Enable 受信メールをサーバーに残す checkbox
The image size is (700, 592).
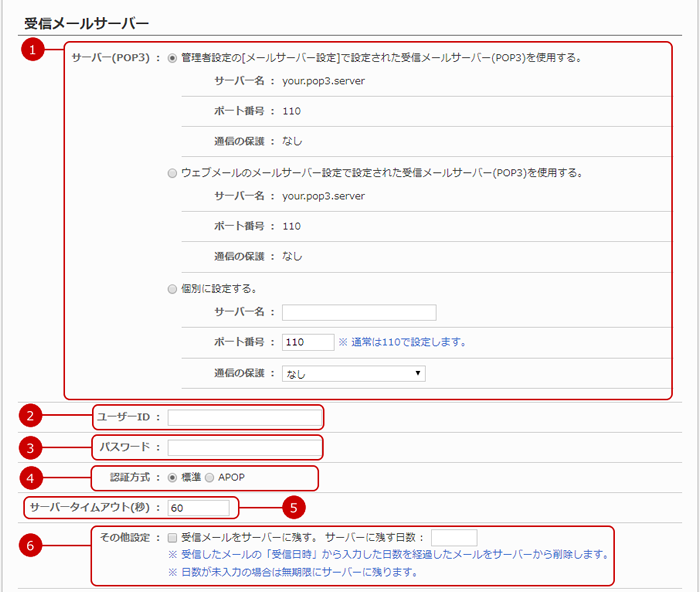point(173,537)
